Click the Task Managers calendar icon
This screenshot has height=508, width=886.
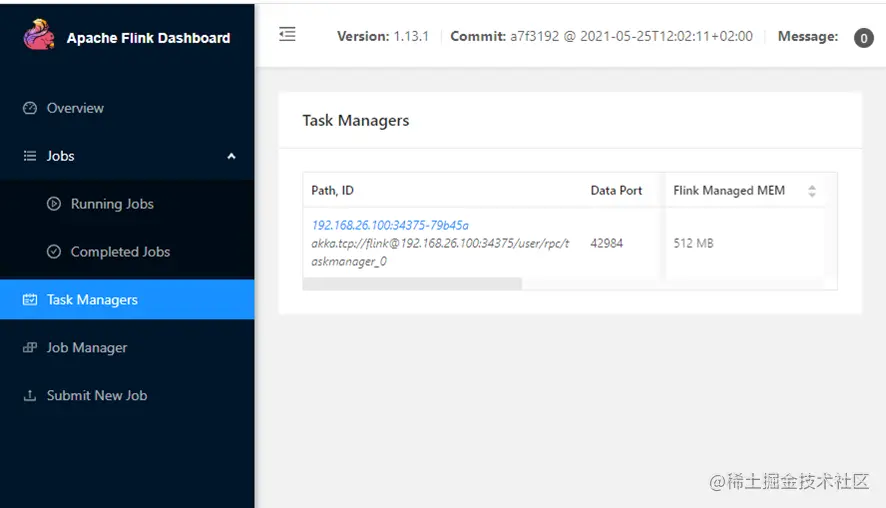click(30, 299)
